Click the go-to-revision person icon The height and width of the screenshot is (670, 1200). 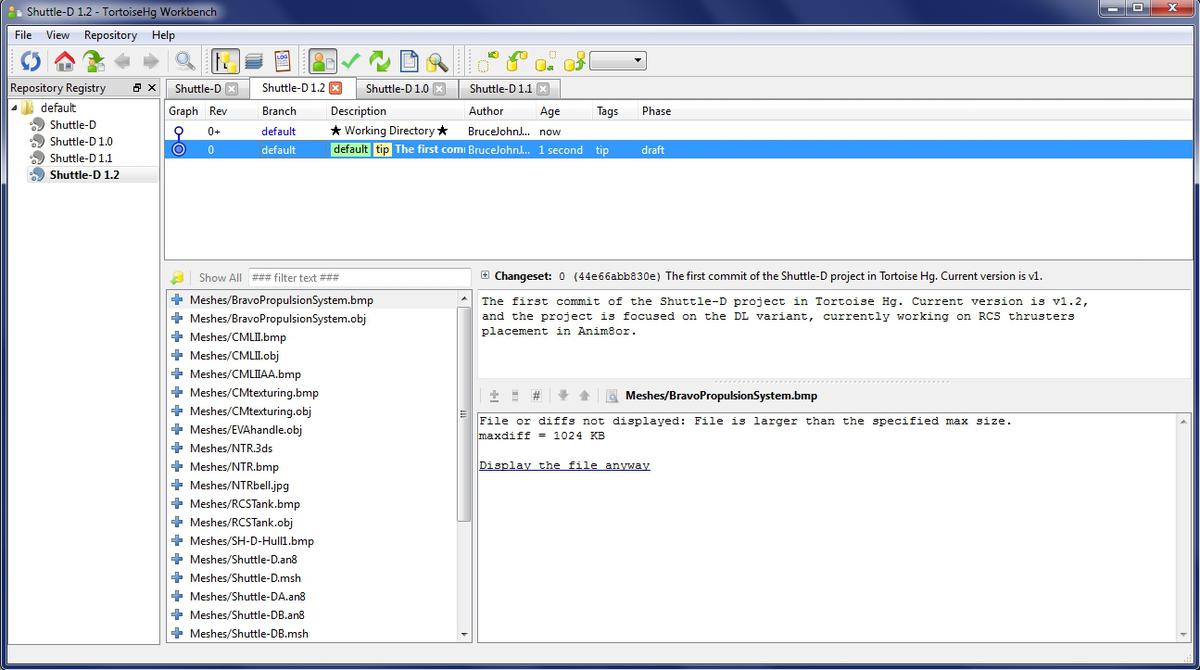pos(94,61)
